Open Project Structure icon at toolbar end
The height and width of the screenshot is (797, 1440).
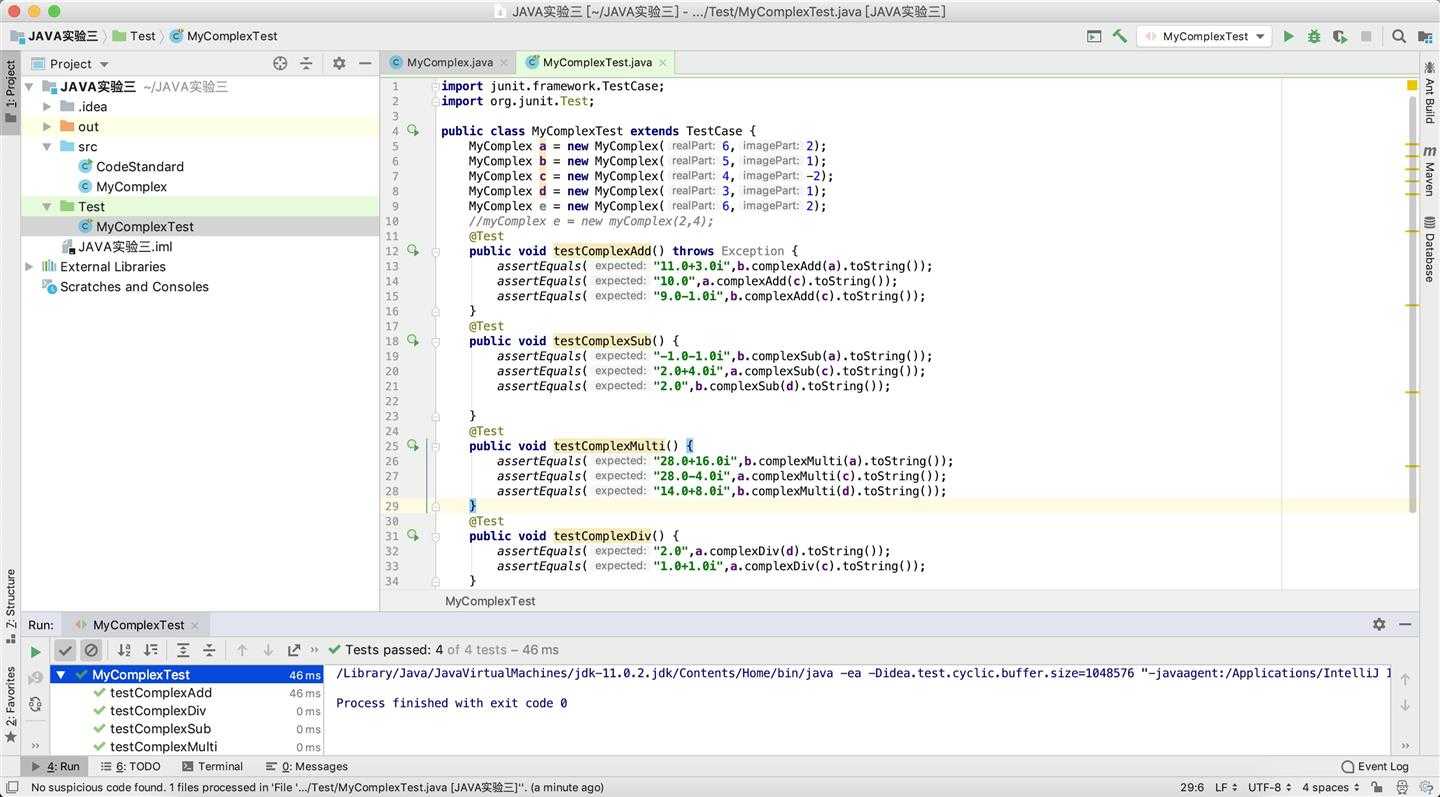point(1424,36)
